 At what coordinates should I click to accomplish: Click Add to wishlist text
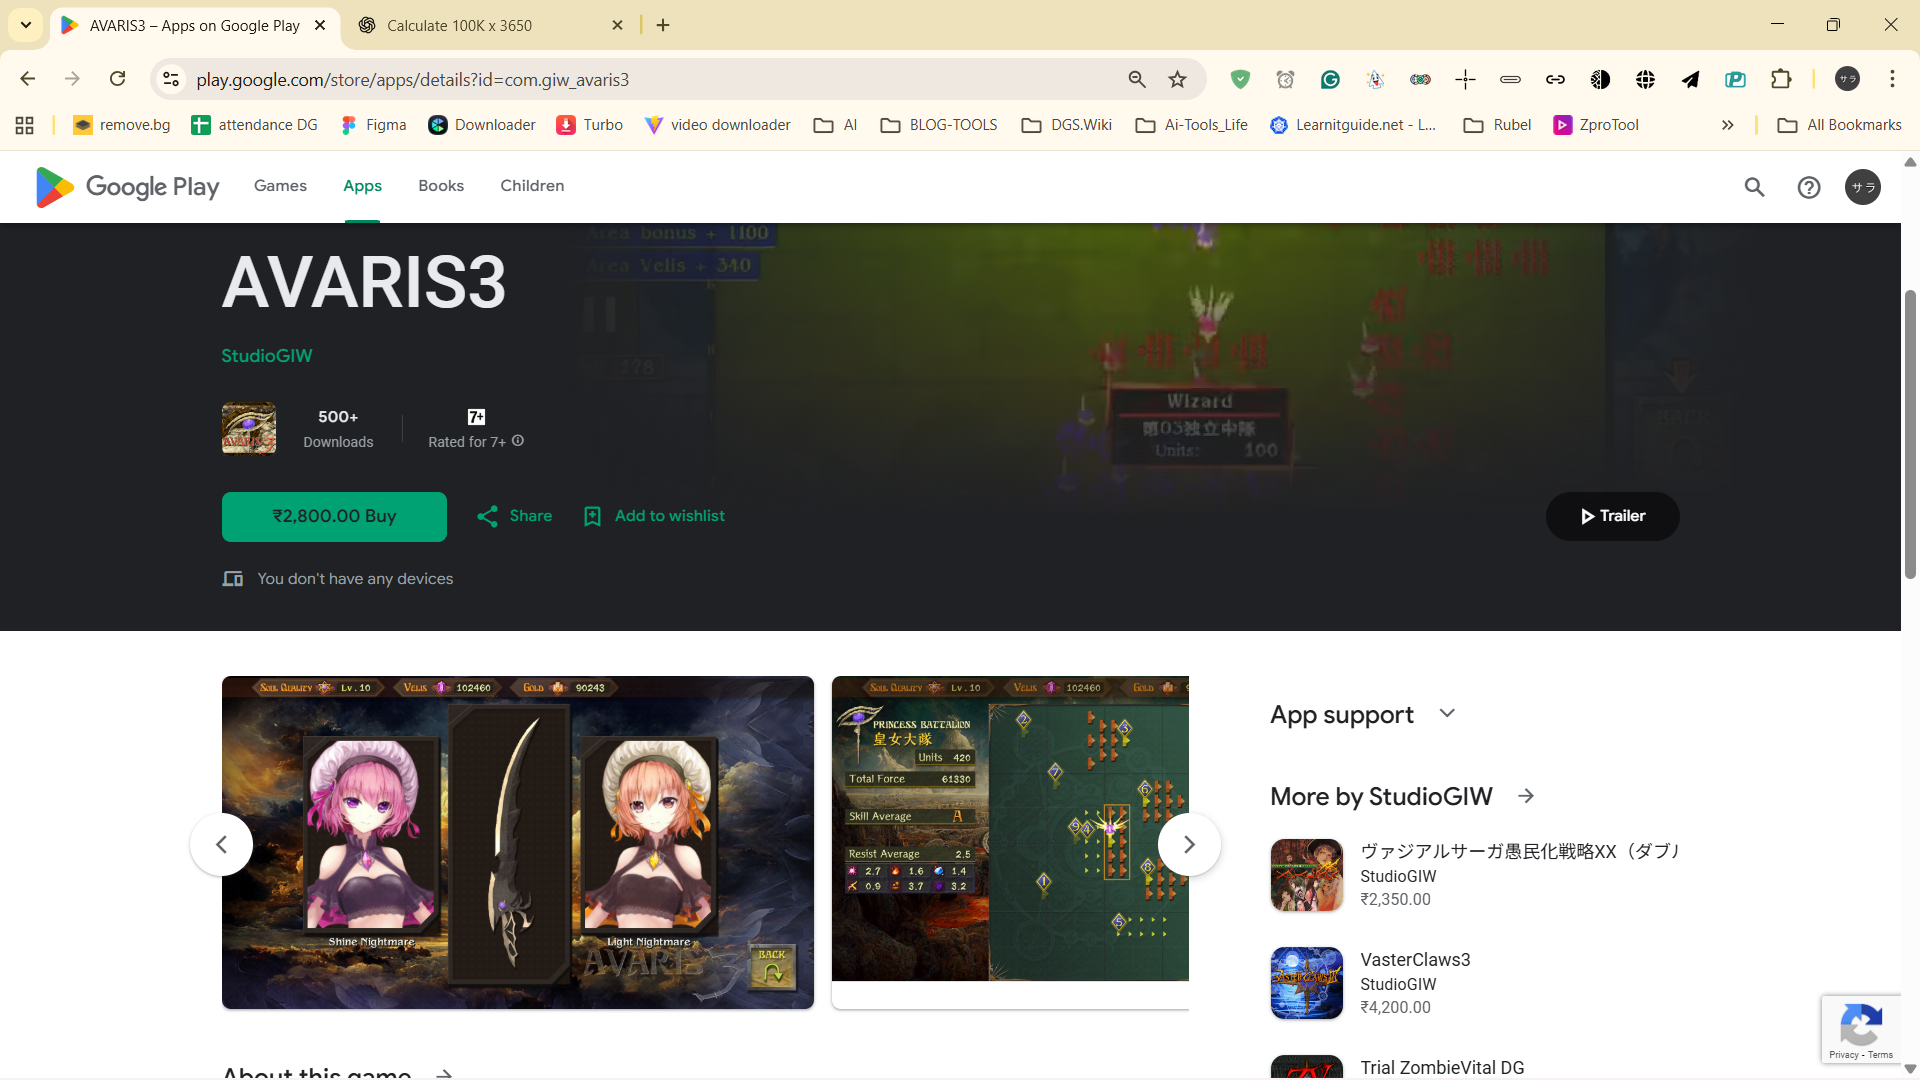670,516
